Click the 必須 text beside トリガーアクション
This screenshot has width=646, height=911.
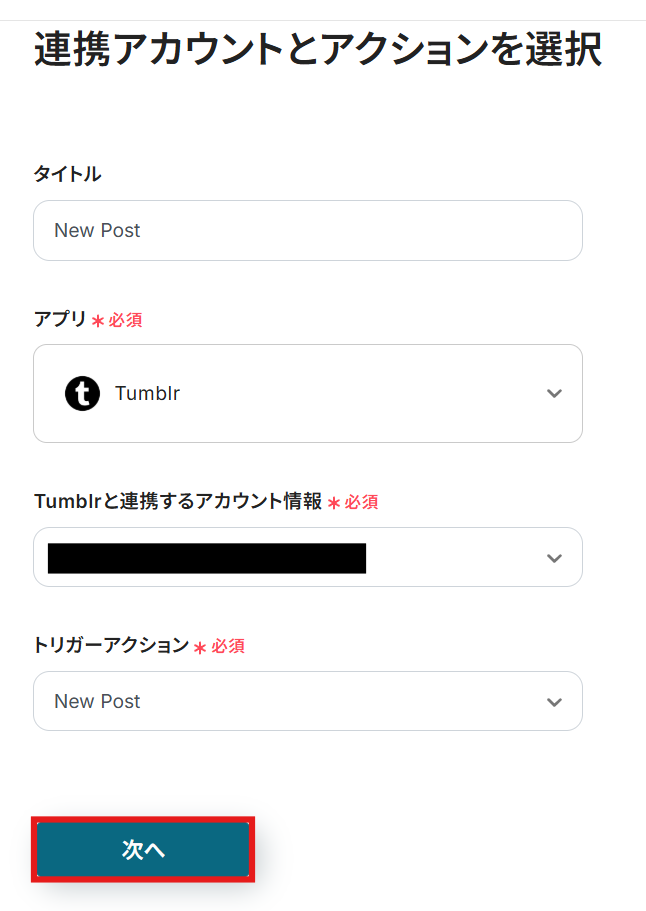tap(227, 647)
